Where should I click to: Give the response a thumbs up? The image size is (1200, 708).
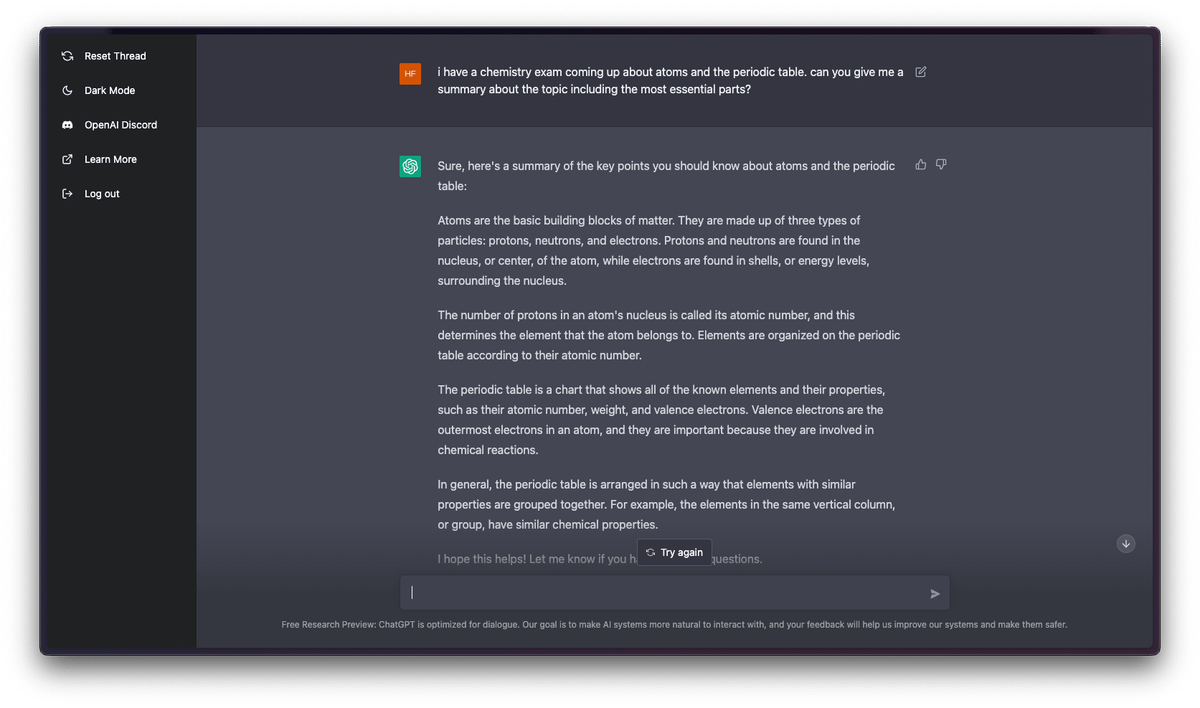(921, 165)
